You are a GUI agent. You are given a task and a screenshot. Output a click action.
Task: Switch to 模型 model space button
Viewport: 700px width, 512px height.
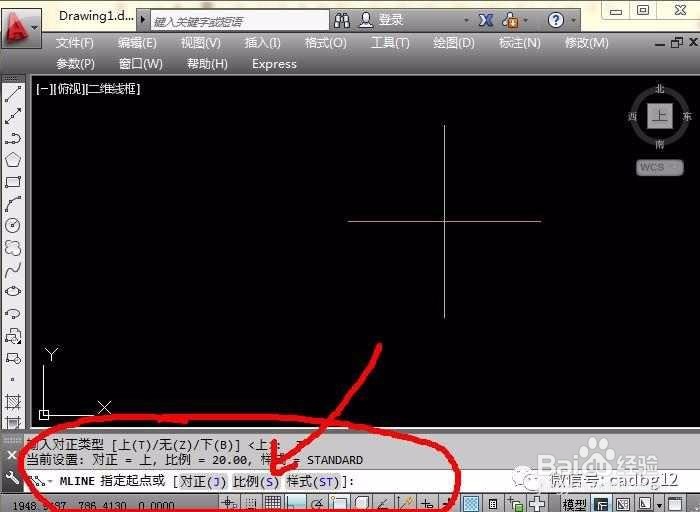574,505
